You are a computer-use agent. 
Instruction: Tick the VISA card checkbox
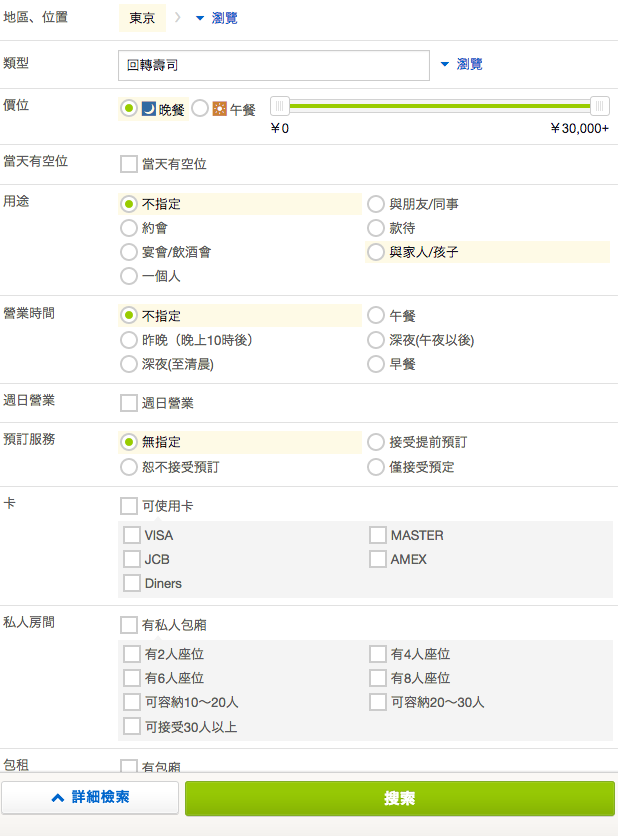[x=132, y=535]
